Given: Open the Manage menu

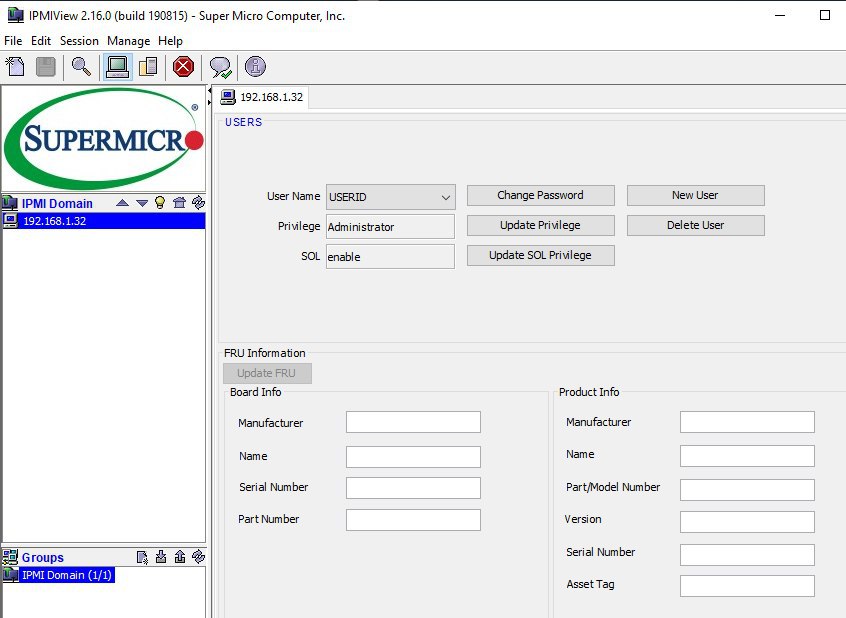Looking at the screenshot, I should [128, 41].
